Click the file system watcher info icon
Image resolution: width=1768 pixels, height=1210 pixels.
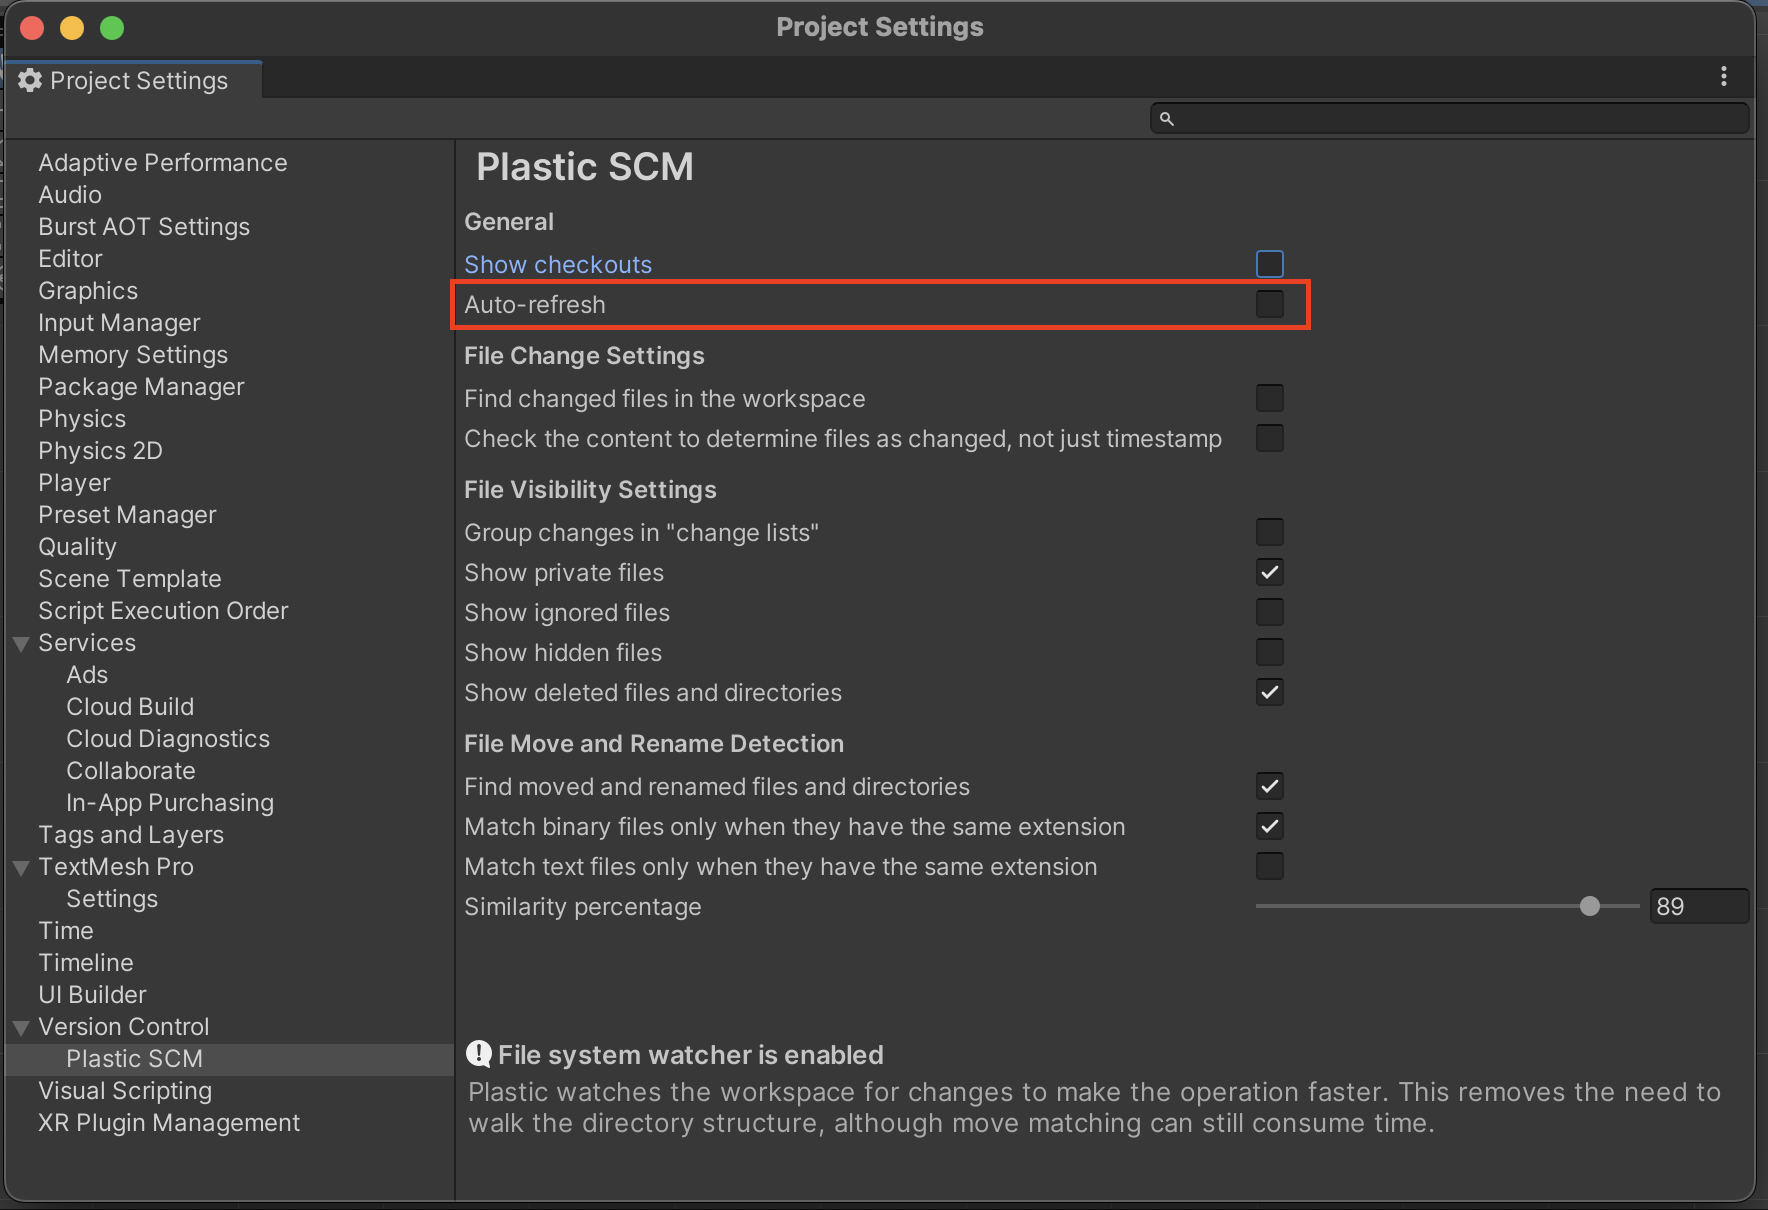click(479, 1054)
